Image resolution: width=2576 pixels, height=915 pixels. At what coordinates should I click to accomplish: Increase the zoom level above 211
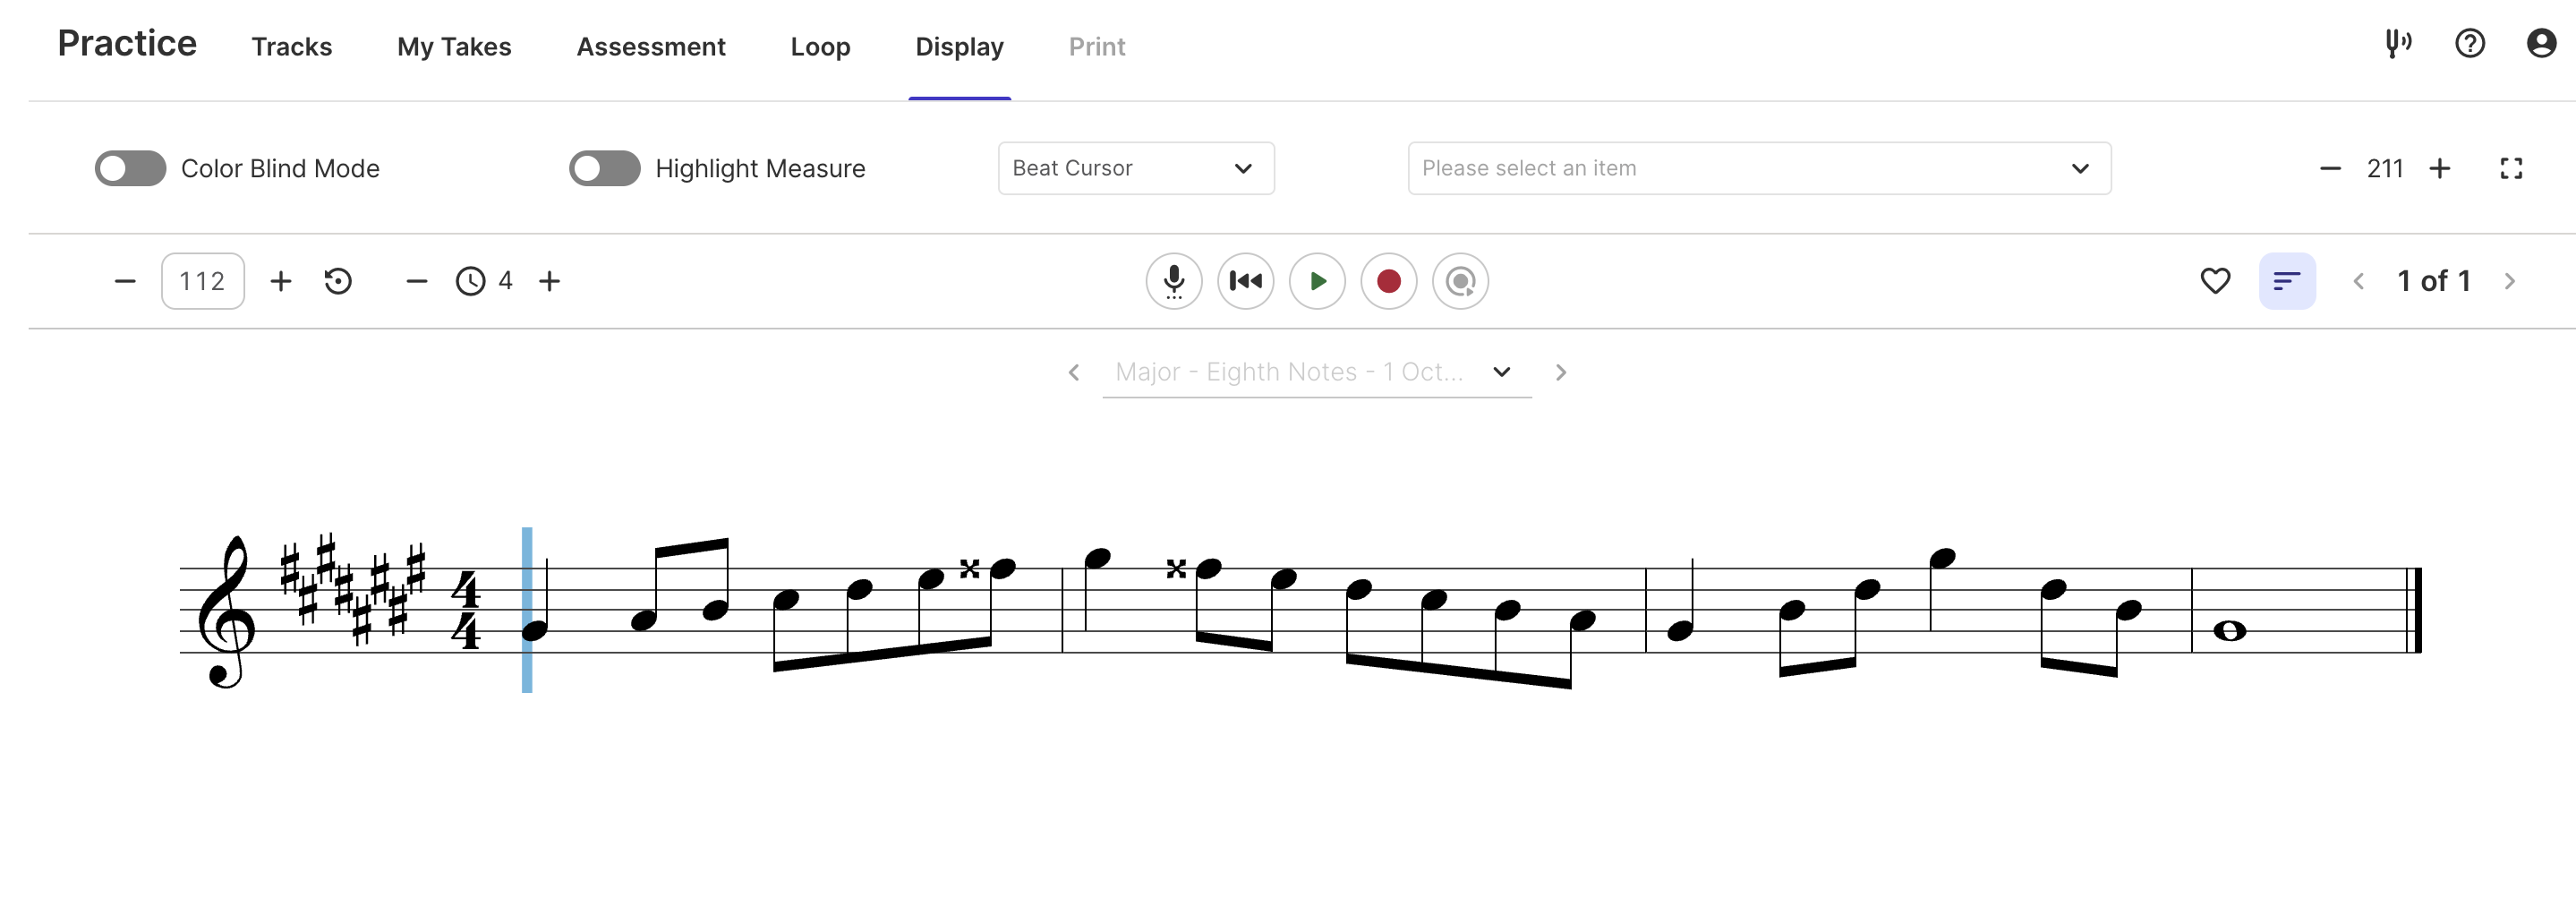(x=2439, y=169)
